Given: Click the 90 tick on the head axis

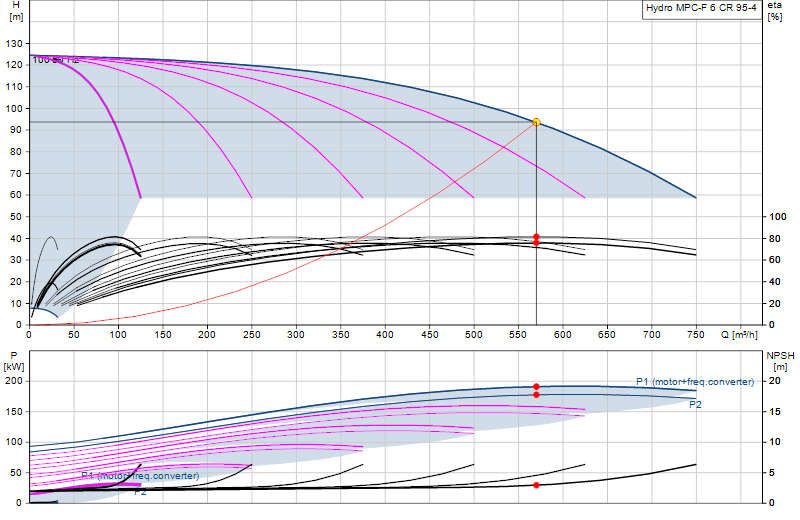Looking at the screenshot, I should [16, 130].
